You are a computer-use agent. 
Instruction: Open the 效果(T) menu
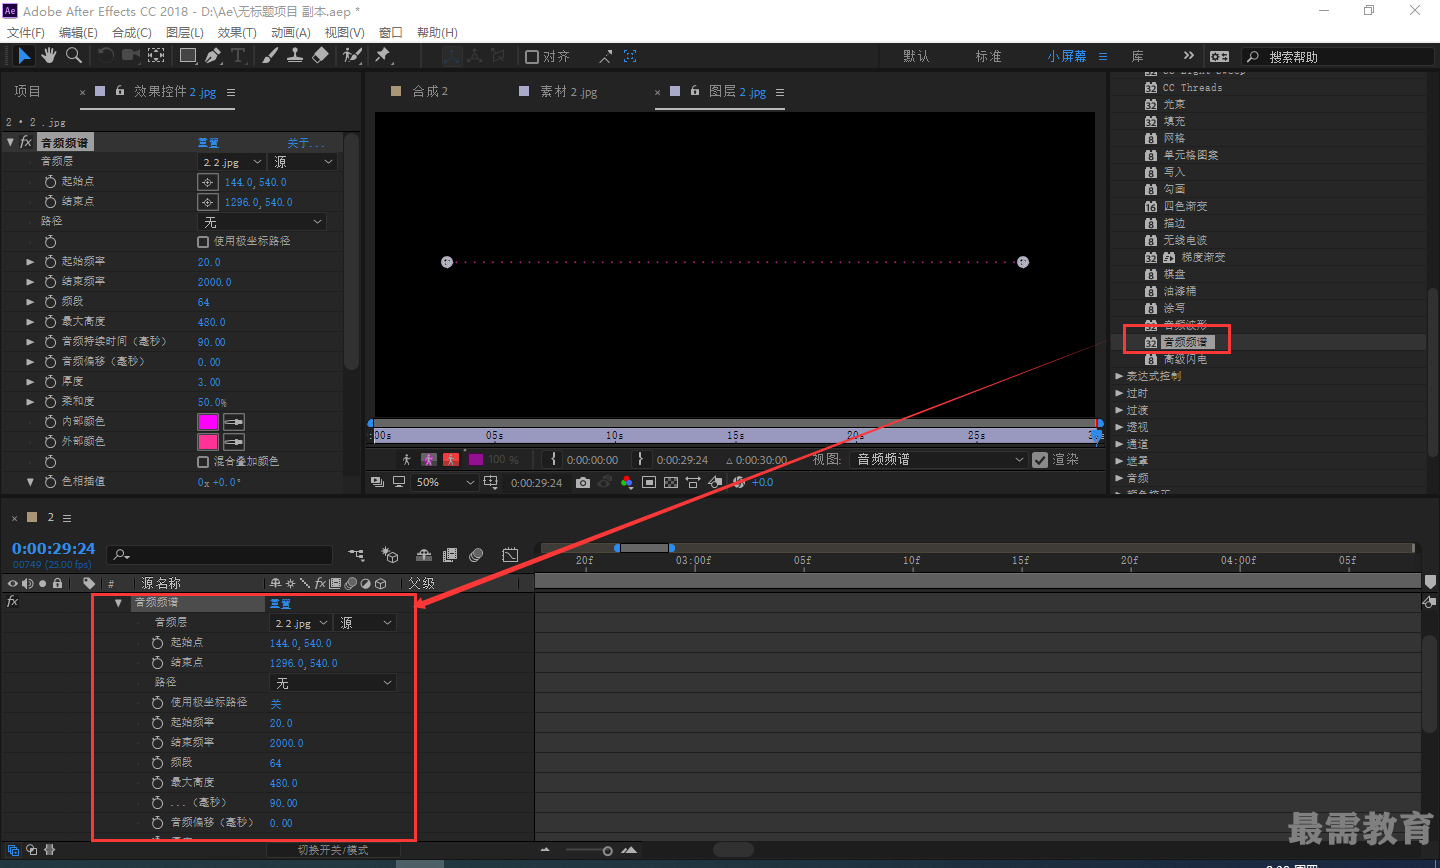pos(237,32)
